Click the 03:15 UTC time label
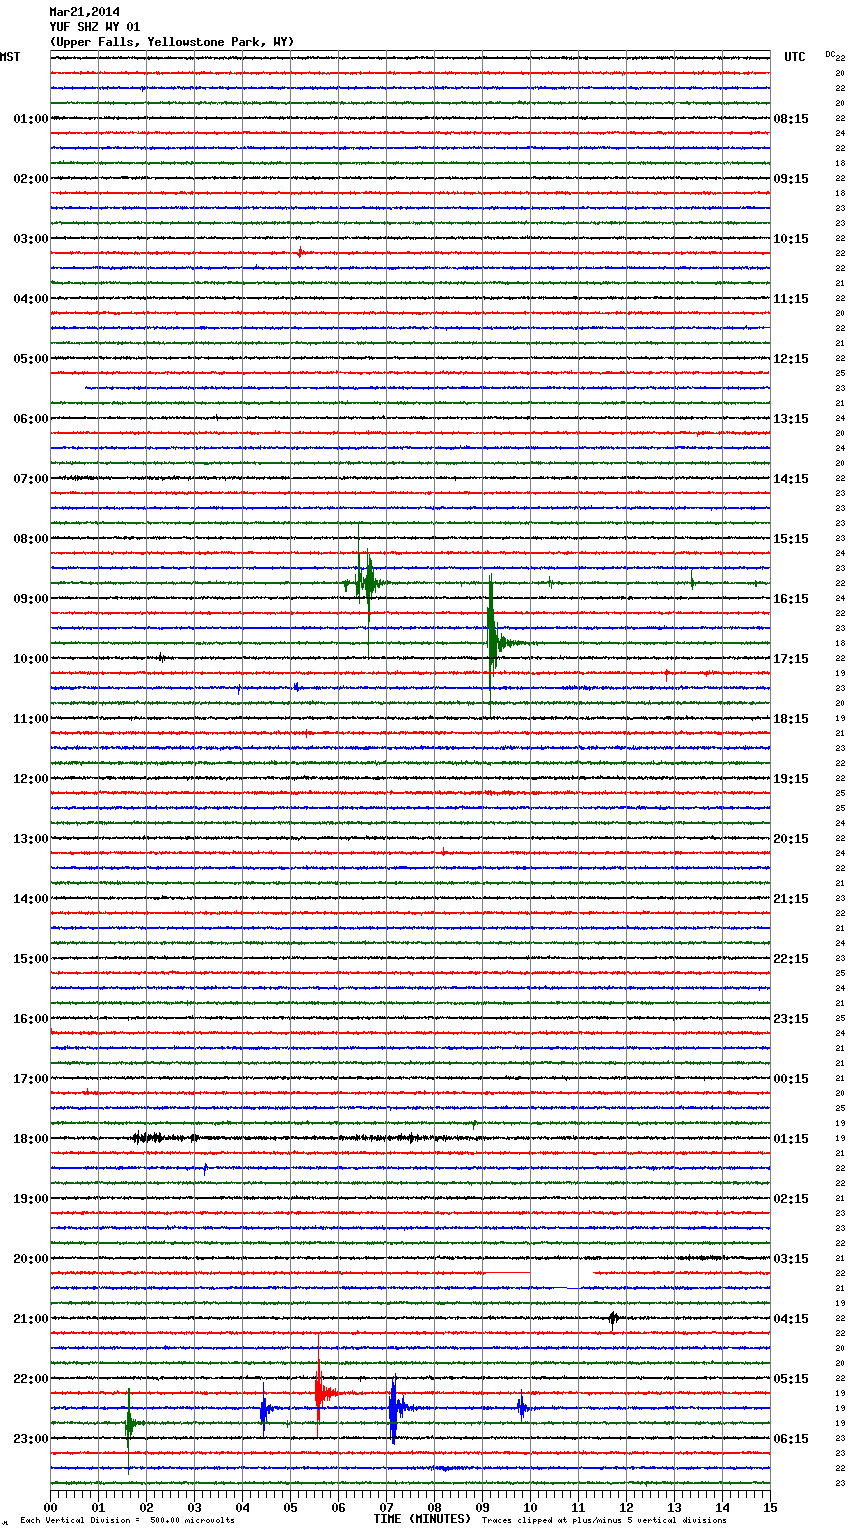 pos(791,1259)
